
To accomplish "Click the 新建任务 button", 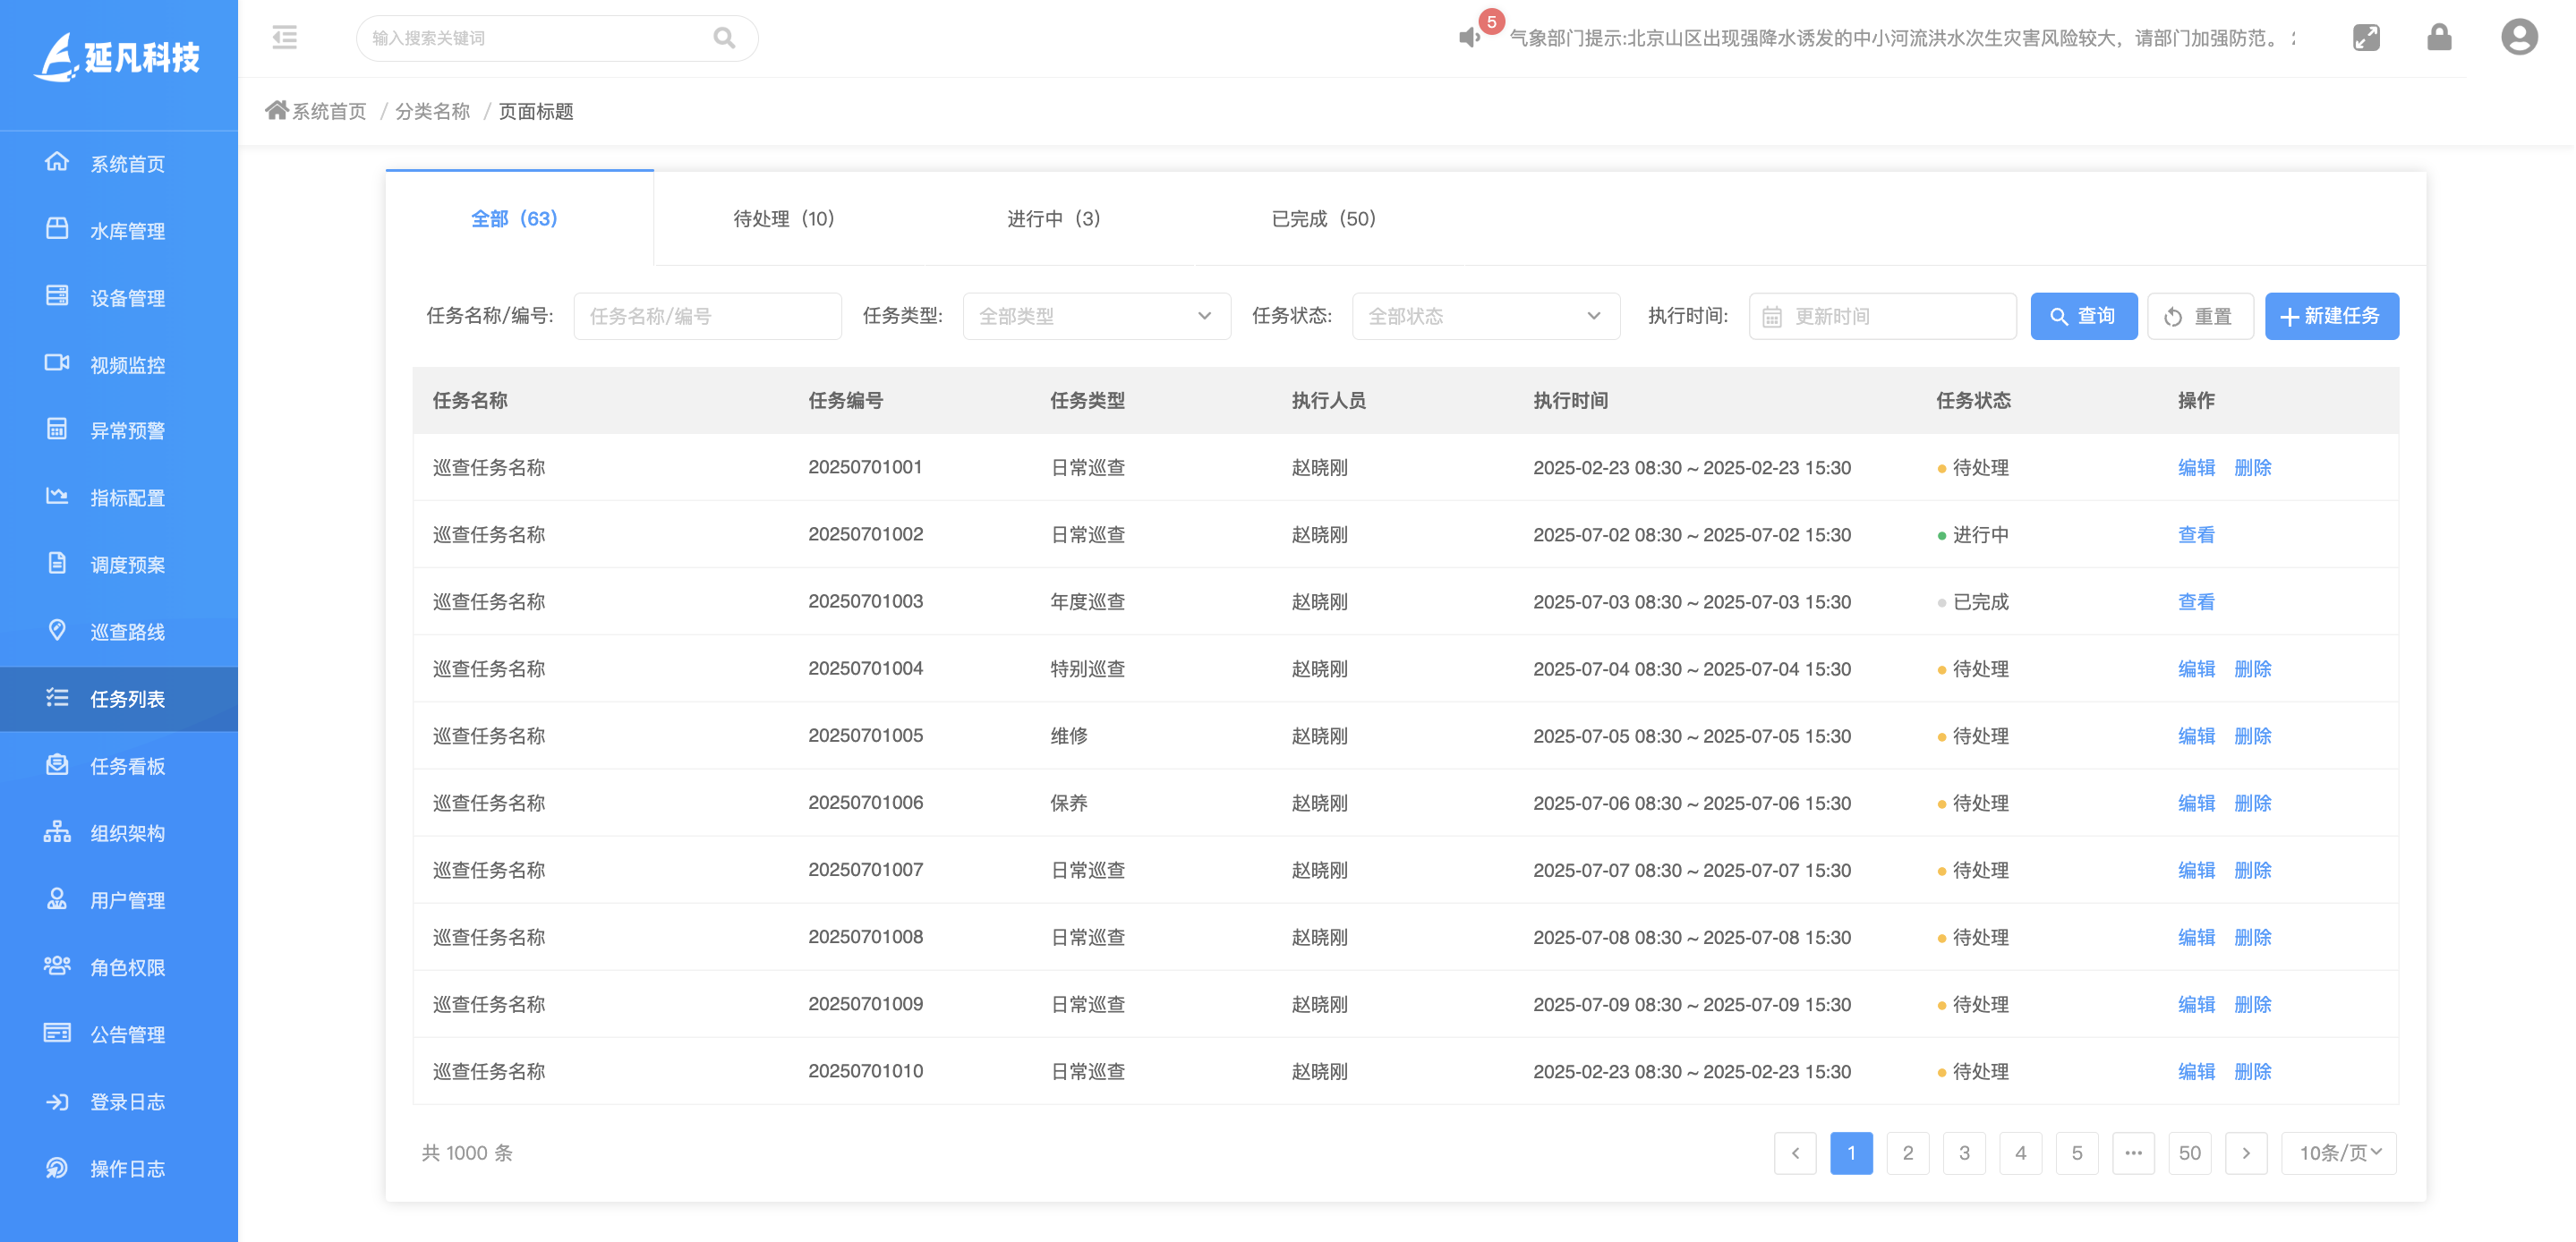I will pyautogui.click(x=2331, y=316).
